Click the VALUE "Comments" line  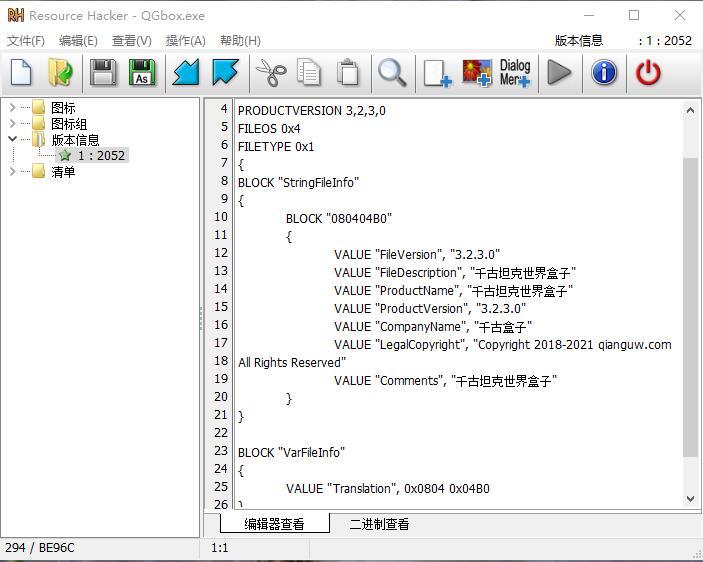click(x=445, y=380)
